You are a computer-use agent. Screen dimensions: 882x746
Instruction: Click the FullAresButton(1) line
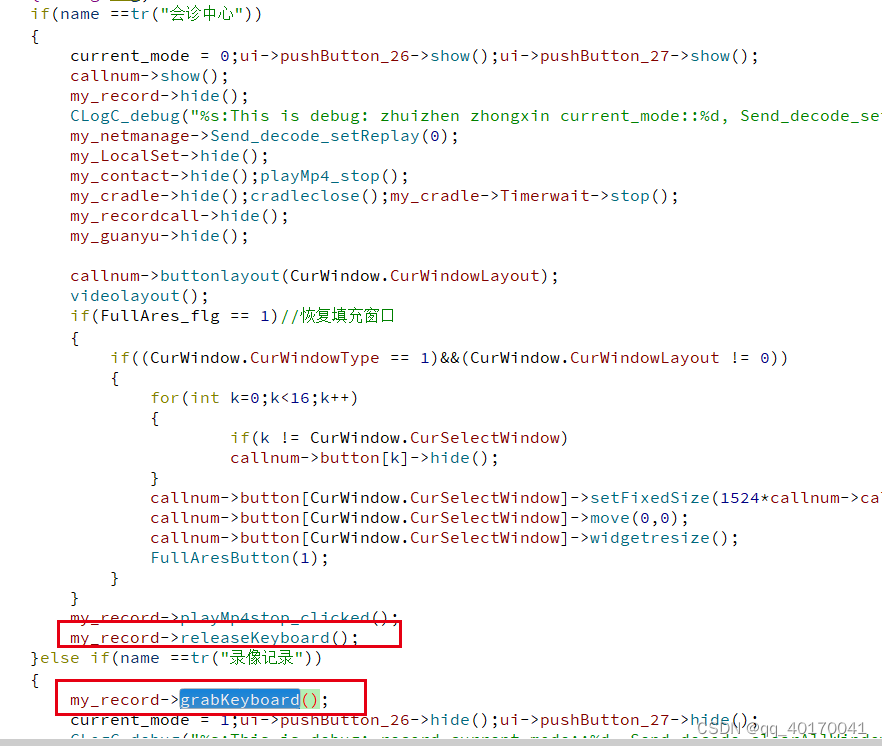click(x=239, y=558)
